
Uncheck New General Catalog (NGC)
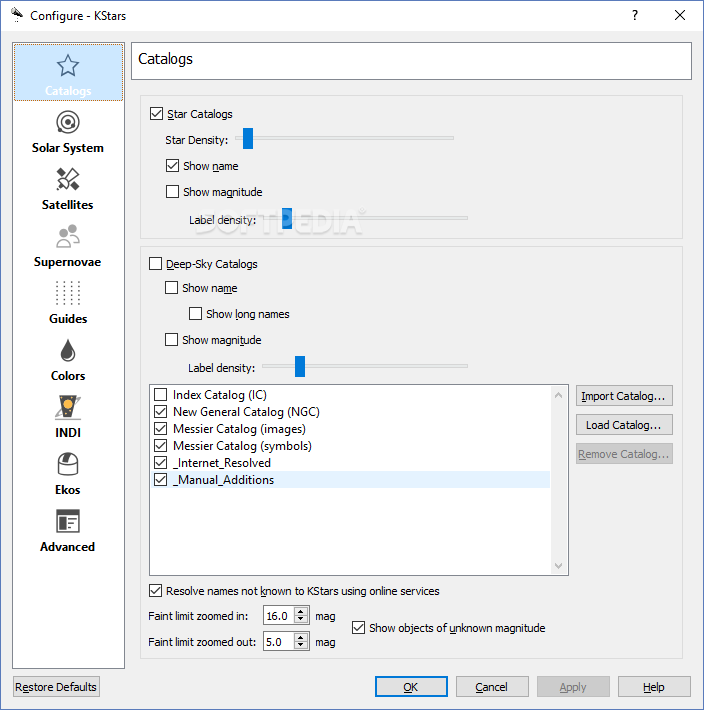point(161,412)
